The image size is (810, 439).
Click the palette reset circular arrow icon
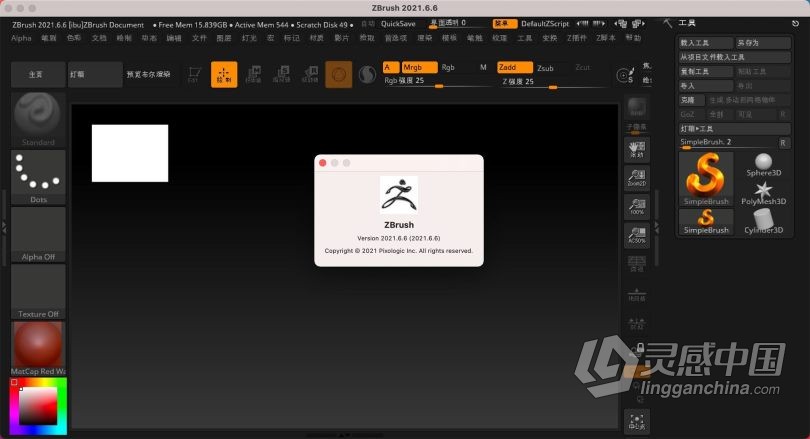coord(795,23)
